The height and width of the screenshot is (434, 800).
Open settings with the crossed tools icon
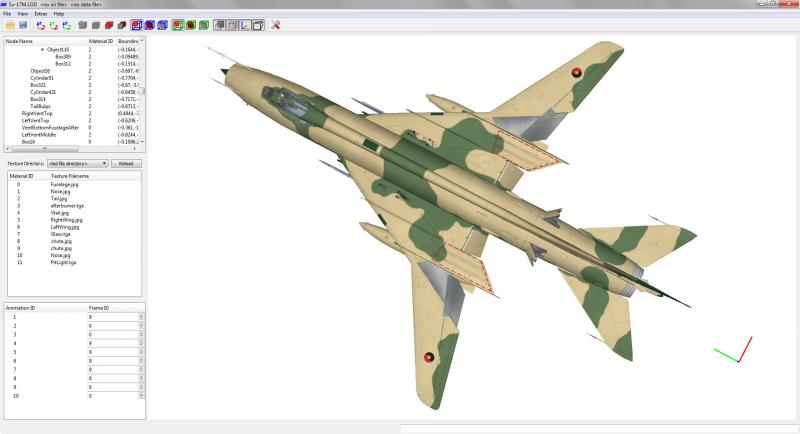pyautogui.click(x=276, y=25)
